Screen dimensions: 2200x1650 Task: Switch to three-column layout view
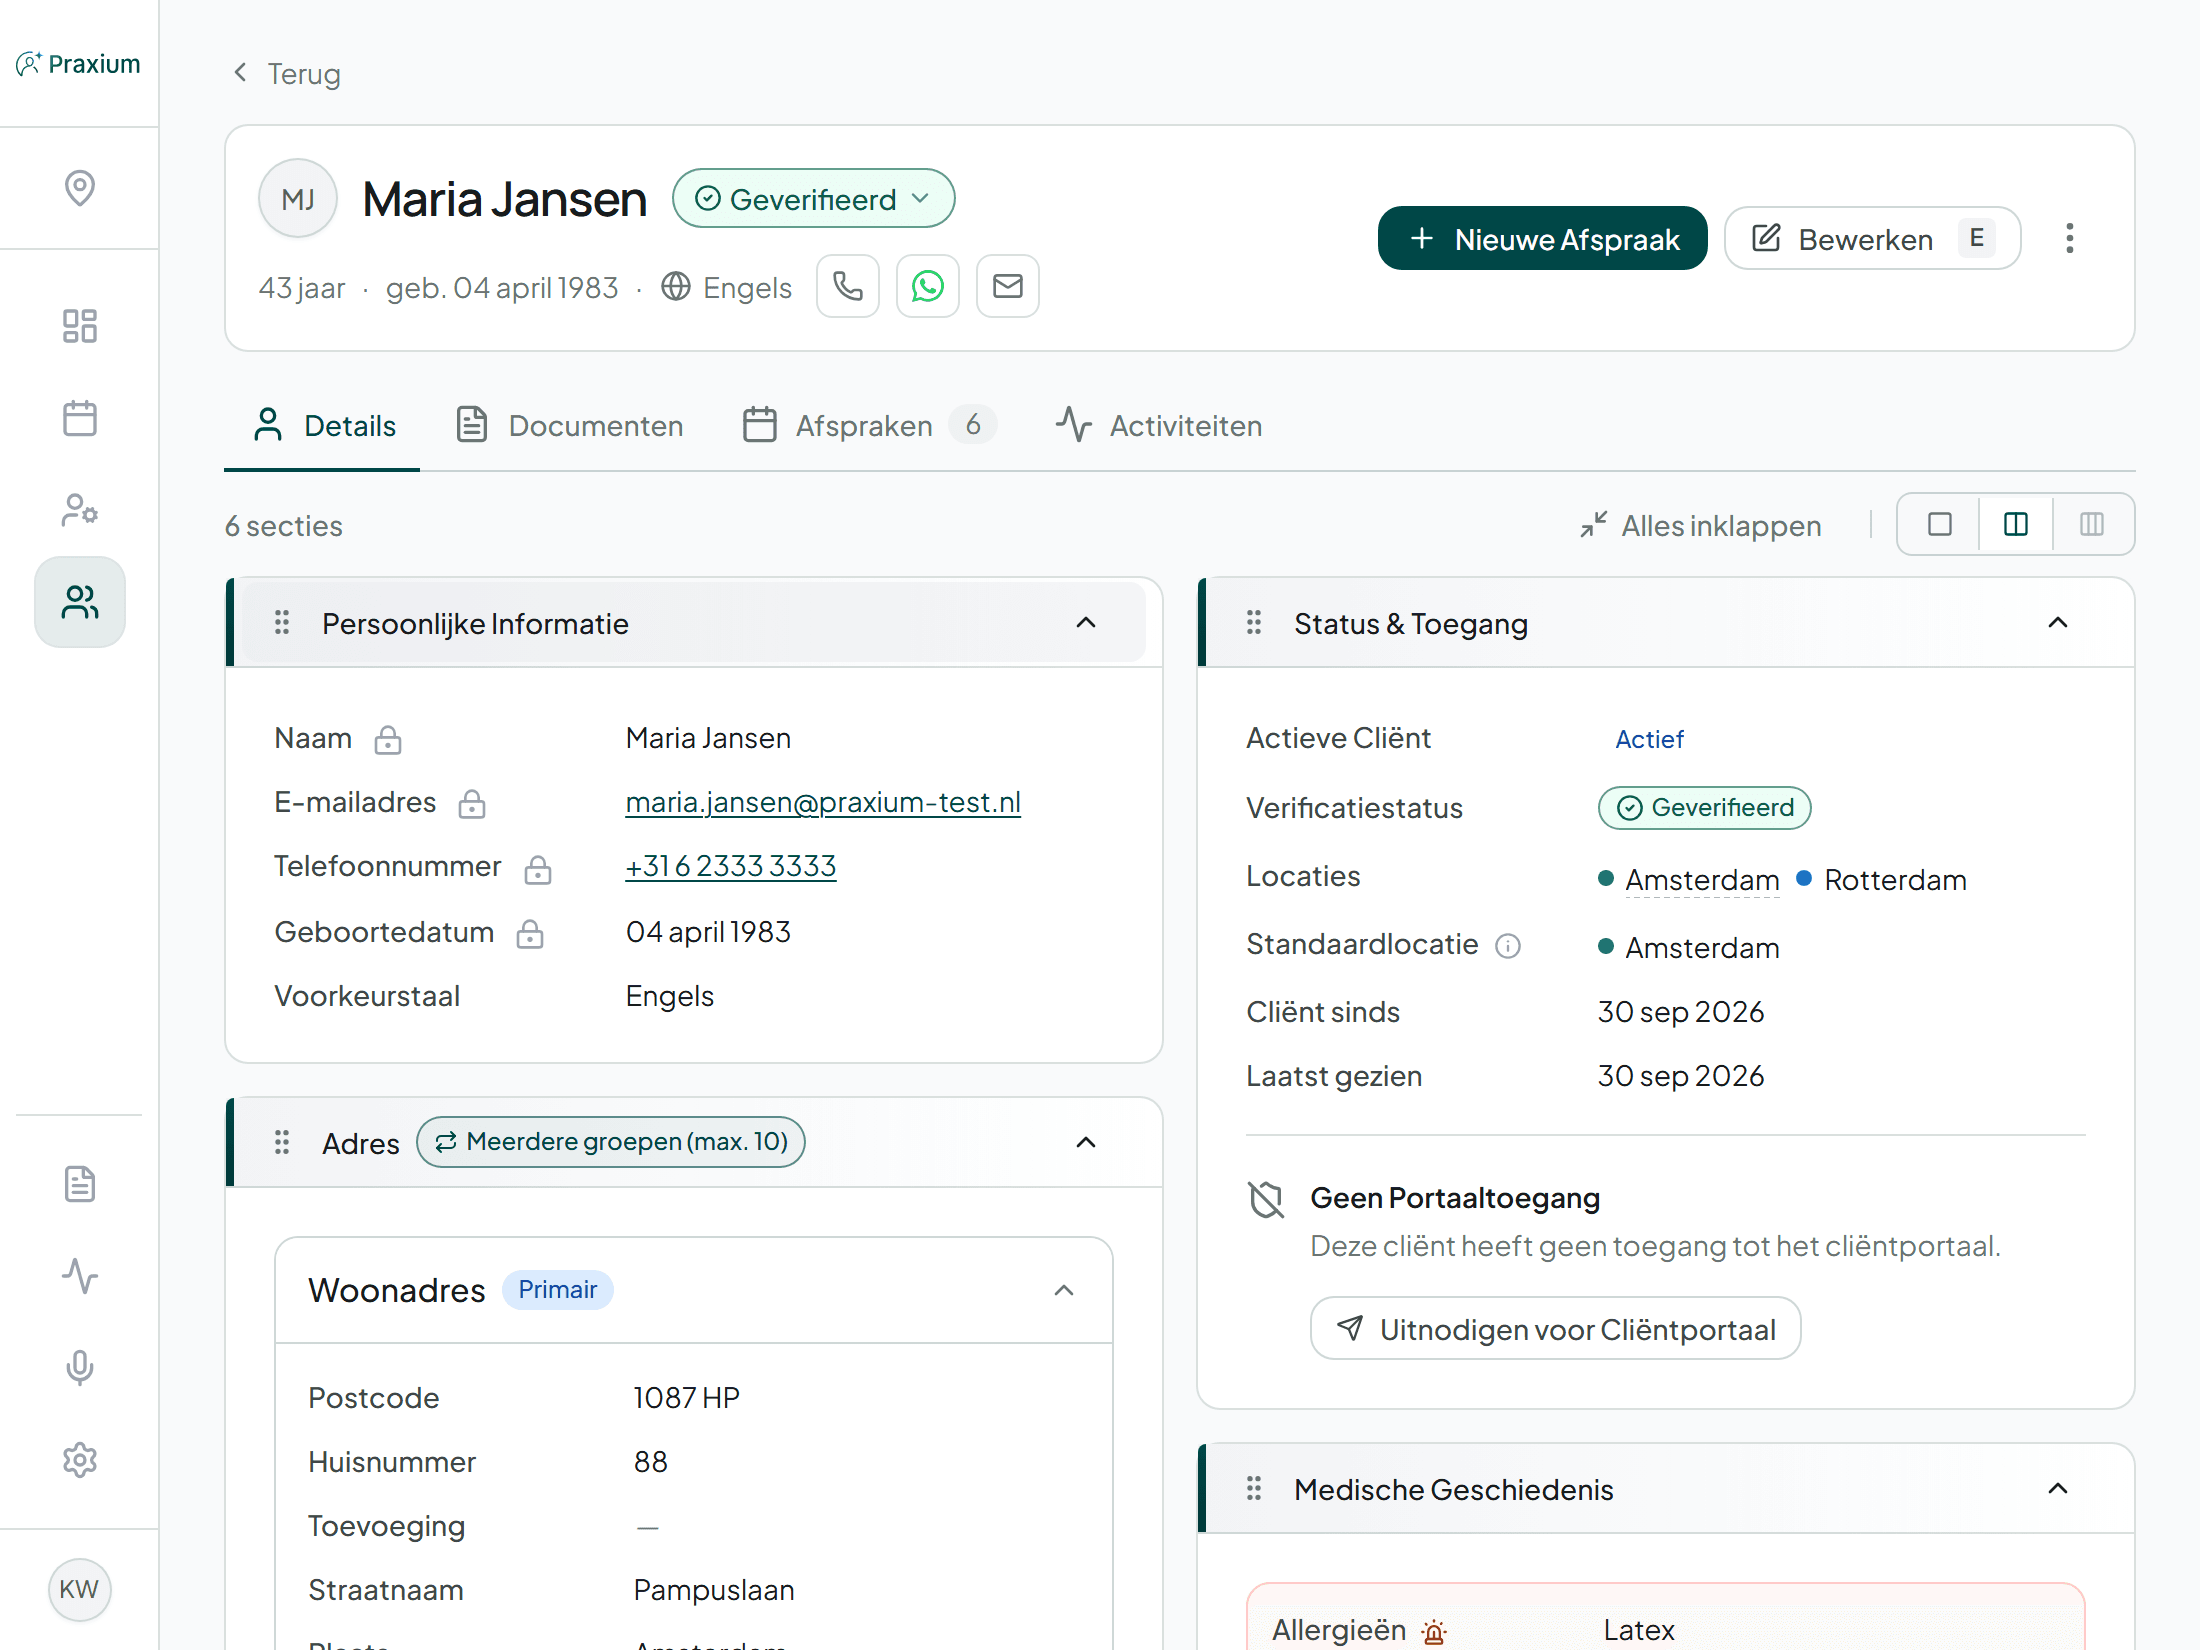tap(2092, 524)
